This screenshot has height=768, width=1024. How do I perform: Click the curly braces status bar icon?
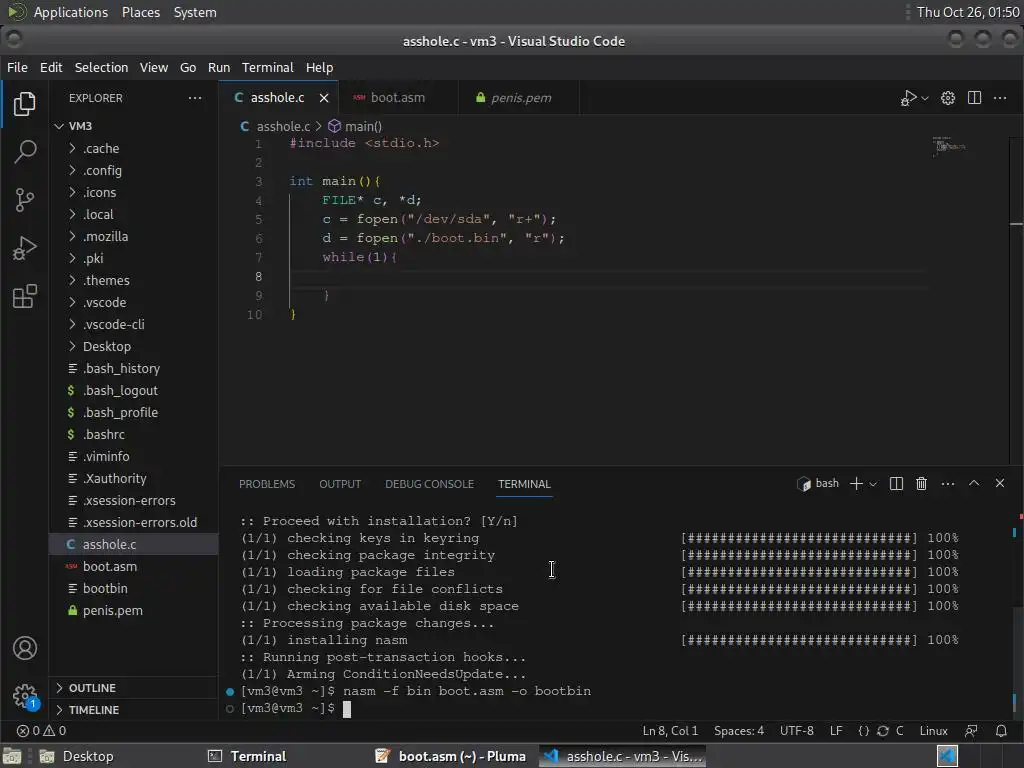click(x=863, y=731)
